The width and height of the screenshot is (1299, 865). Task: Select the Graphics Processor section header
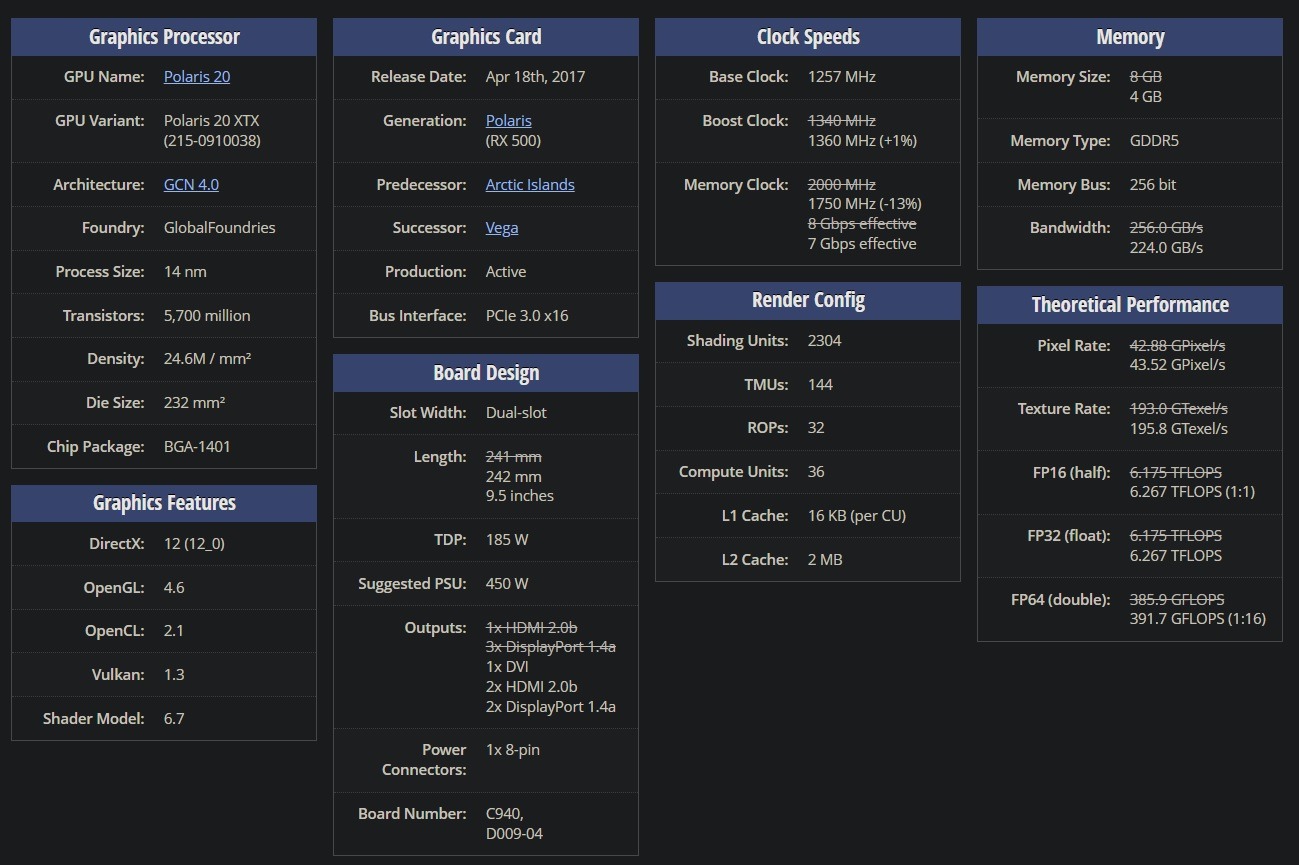(164, 37)
